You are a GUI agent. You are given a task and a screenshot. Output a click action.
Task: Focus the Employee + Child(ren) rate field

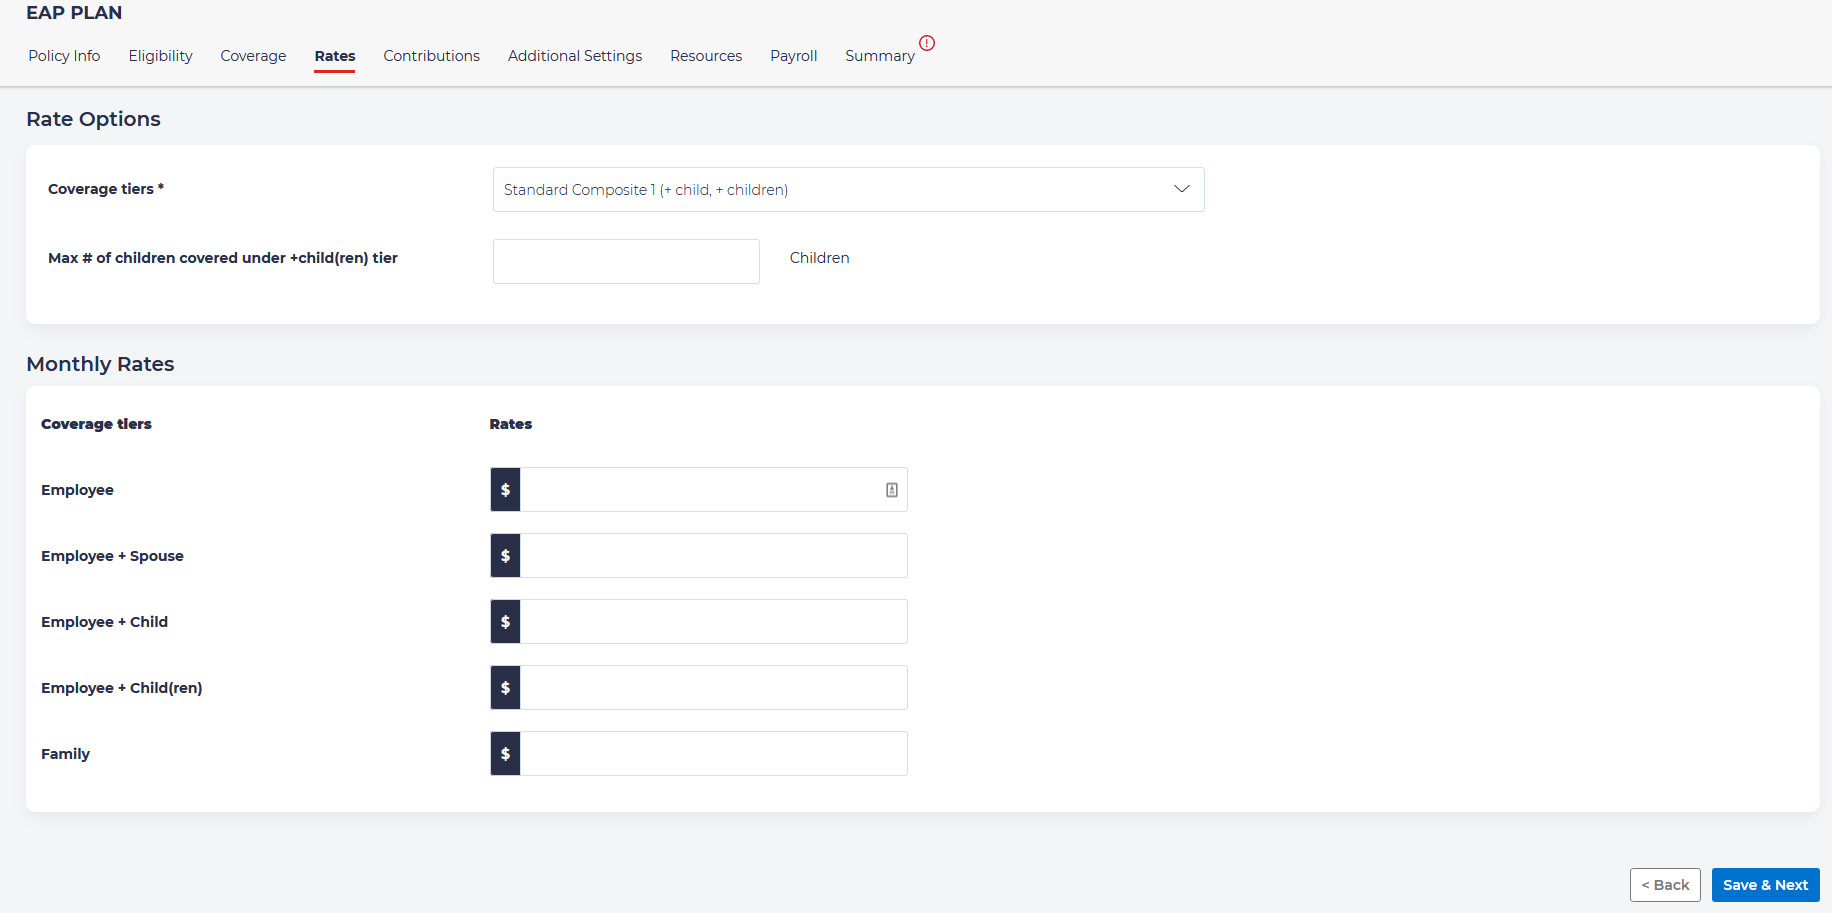point(713,688)
